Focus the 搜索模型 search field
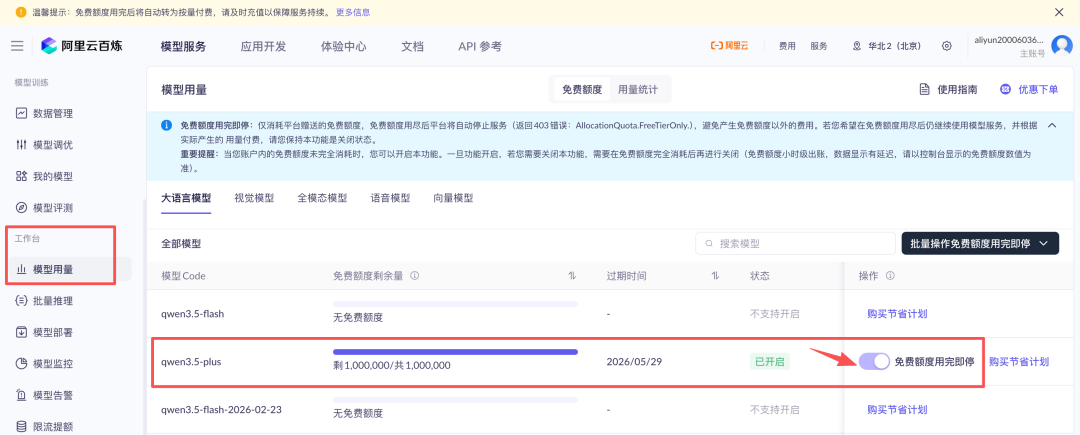This screenshot has width=1080, height=435. coord(795,244)
